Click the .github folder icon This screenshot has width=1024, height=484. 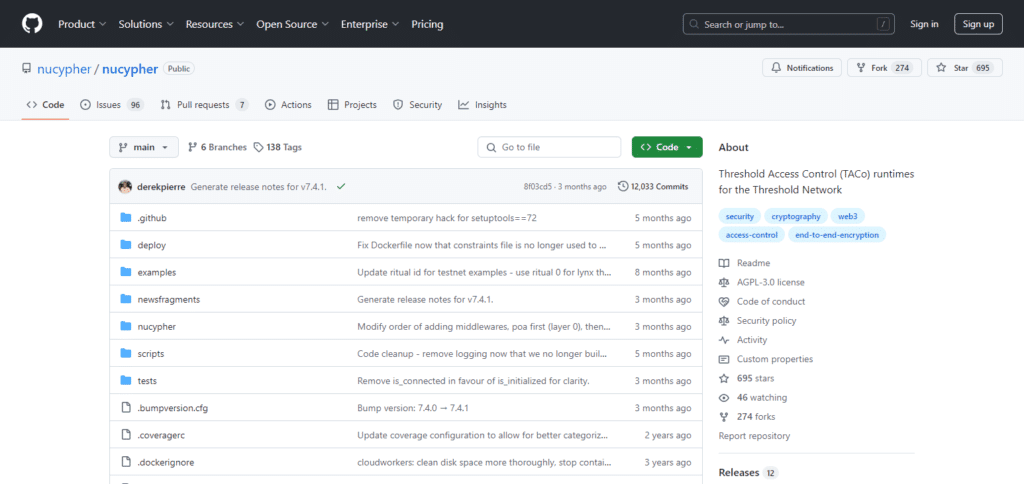(x=126, y=218)
